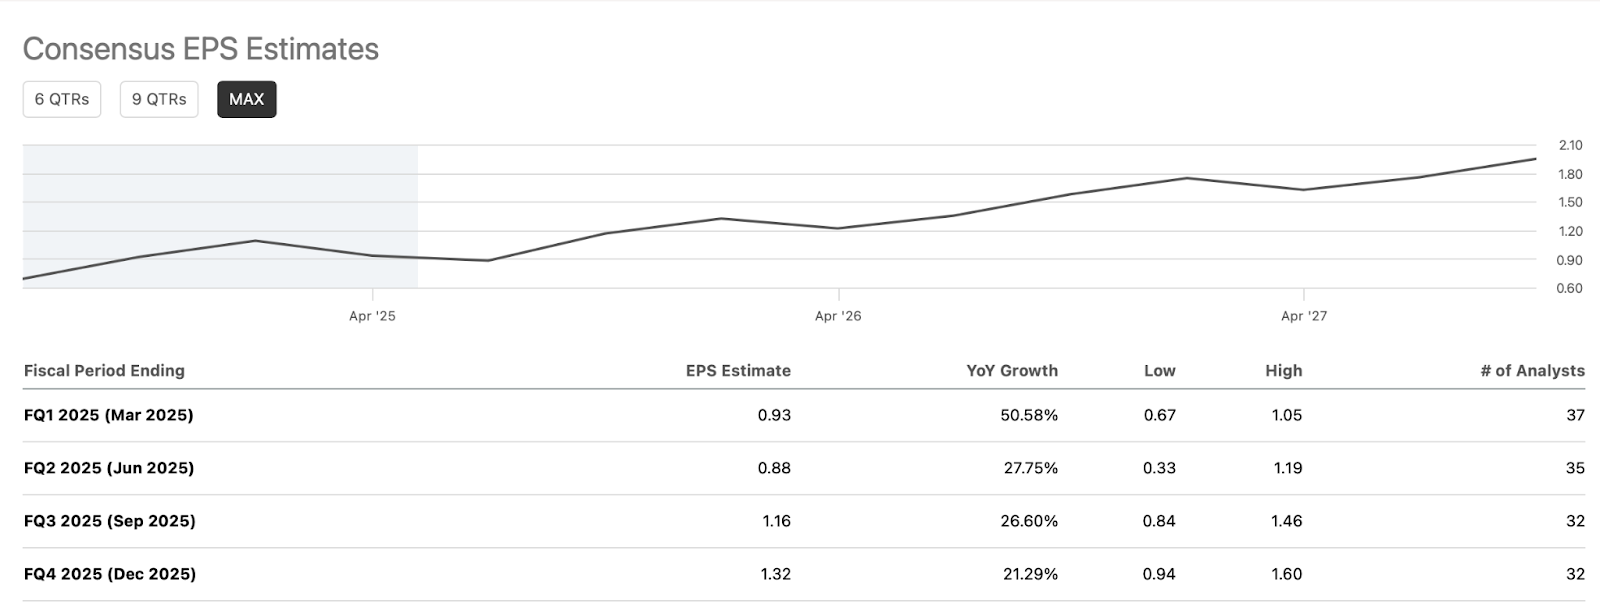The width and height of the screenshot is (1600, 604).
Task: Click the Consensus EPS Estimates heading
Action: point(201,49)
